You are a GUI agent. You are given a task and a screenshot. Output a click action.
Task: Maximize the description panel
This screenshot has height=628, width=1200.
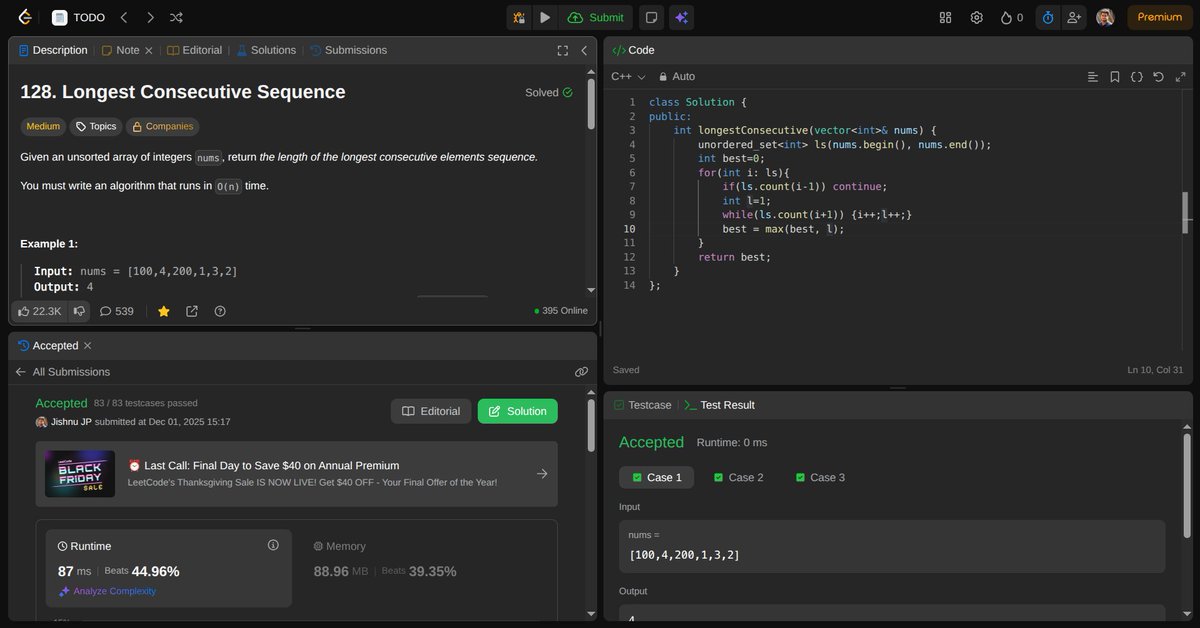[563, 50]
